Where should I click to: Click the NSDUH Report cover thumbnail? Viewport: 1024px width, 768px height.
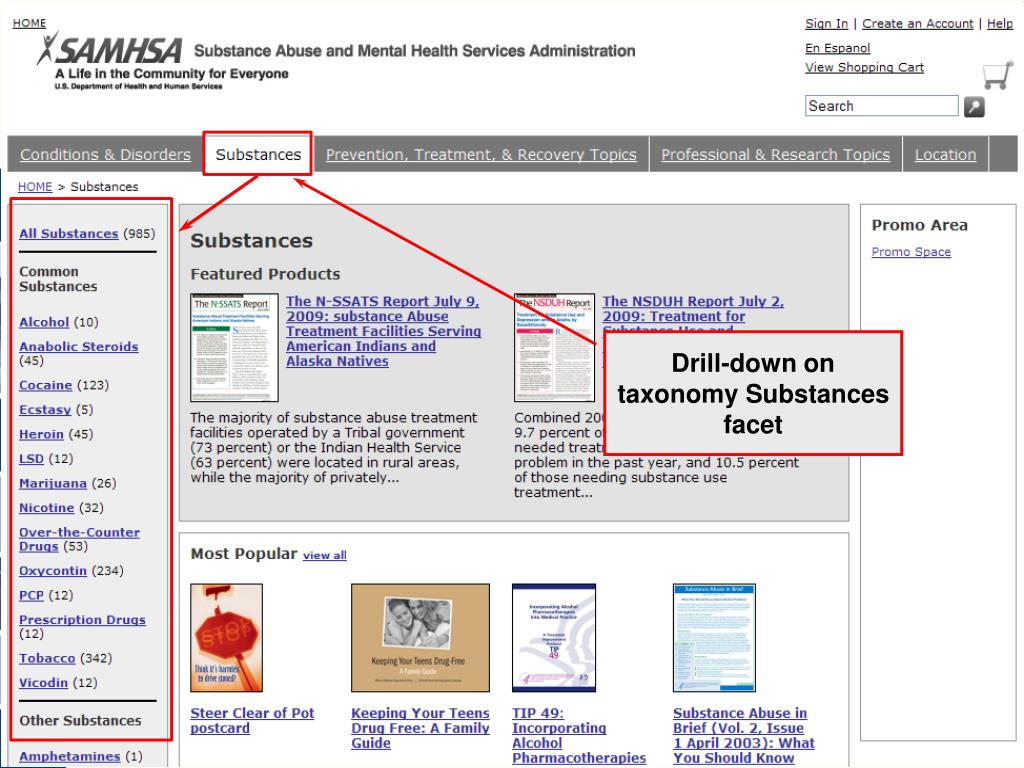click(554, 347)
